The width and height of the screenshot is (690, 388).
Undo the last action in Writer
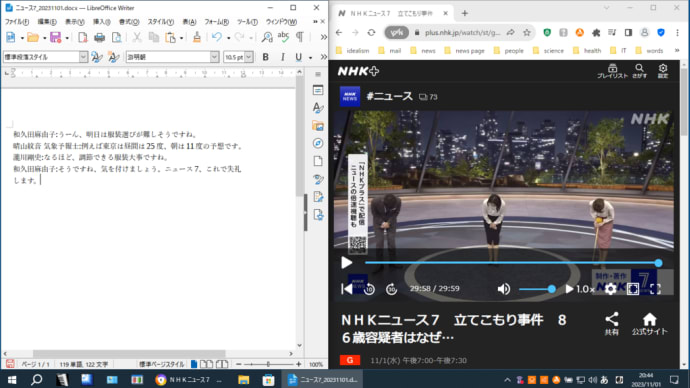click(x=217, y=37)
